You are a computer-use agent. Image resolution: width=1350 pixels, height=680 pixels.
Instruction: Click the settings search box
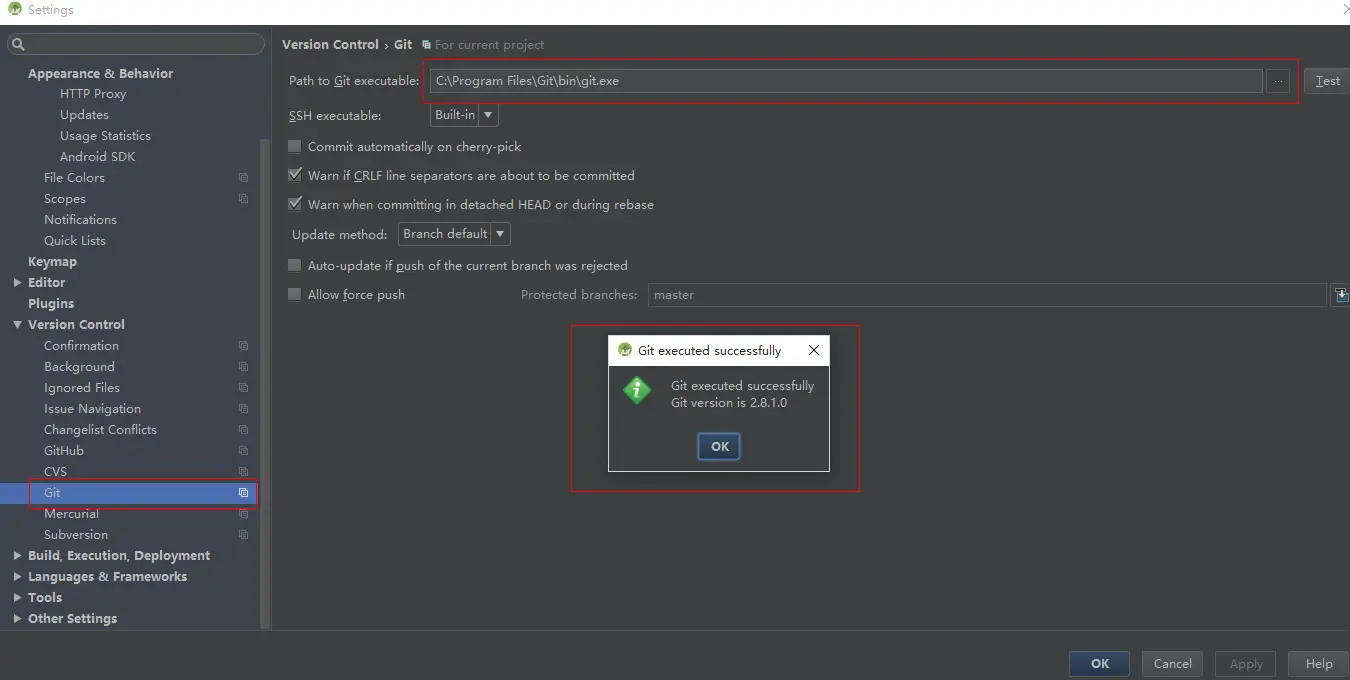[x=136, y=44]
